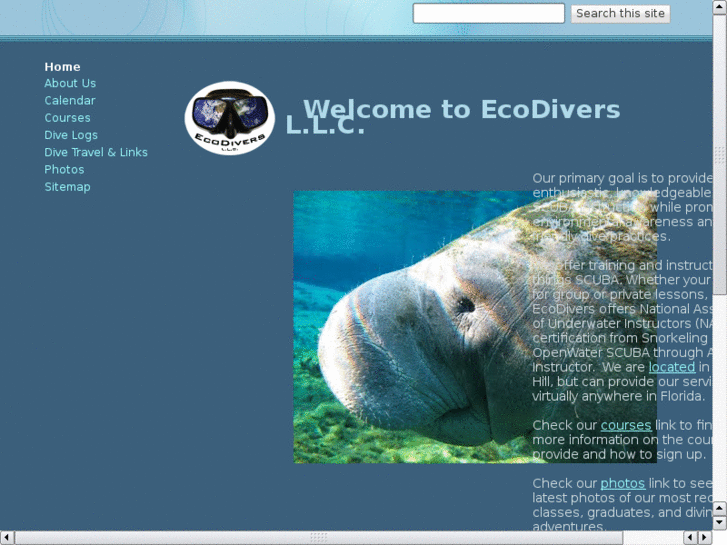Visit the Sitemap page
727x545 pixels.
click(67, 187)
